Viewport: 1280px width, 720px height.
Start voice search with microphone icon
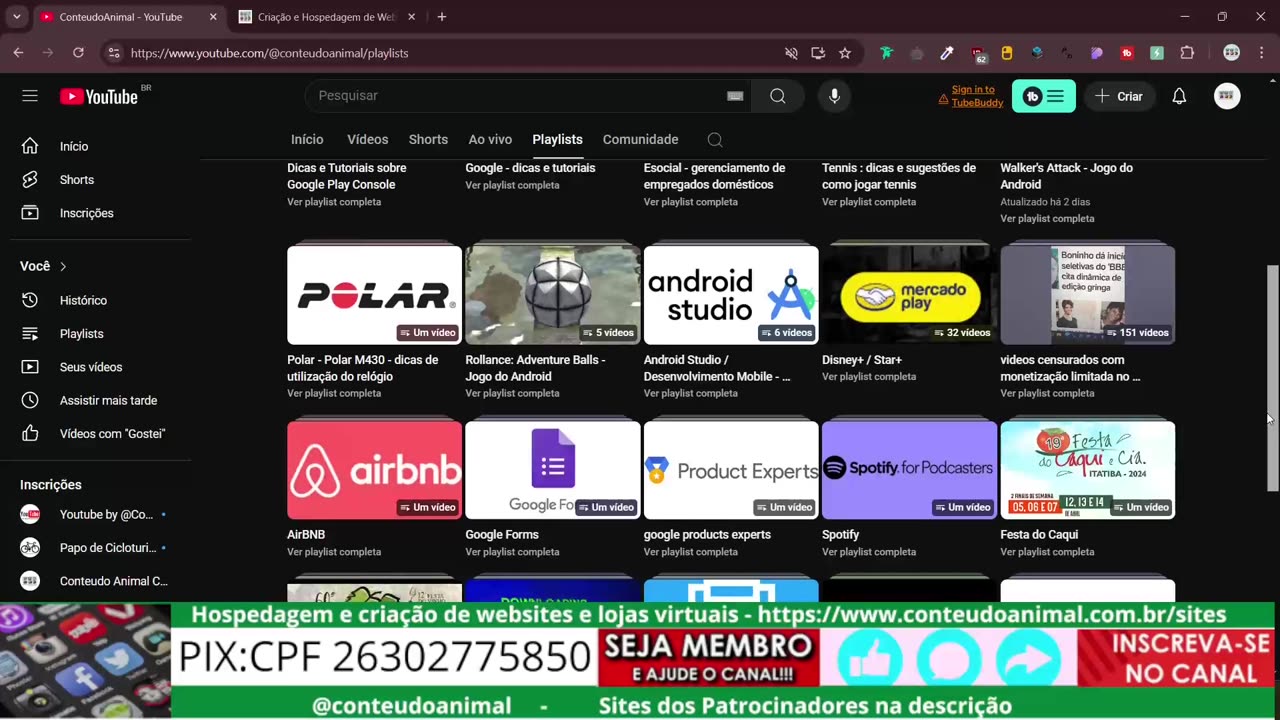(835, 96)
